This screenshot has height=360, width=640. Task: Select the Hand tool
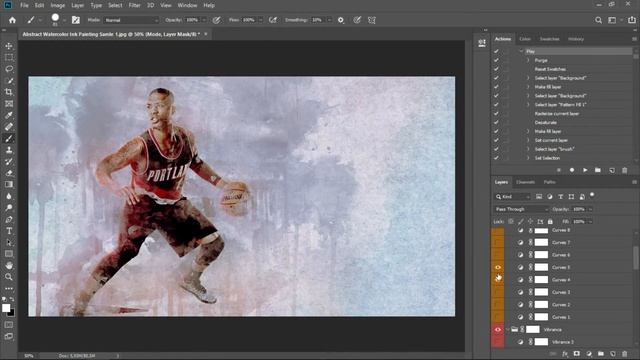[x=9, y=265]
